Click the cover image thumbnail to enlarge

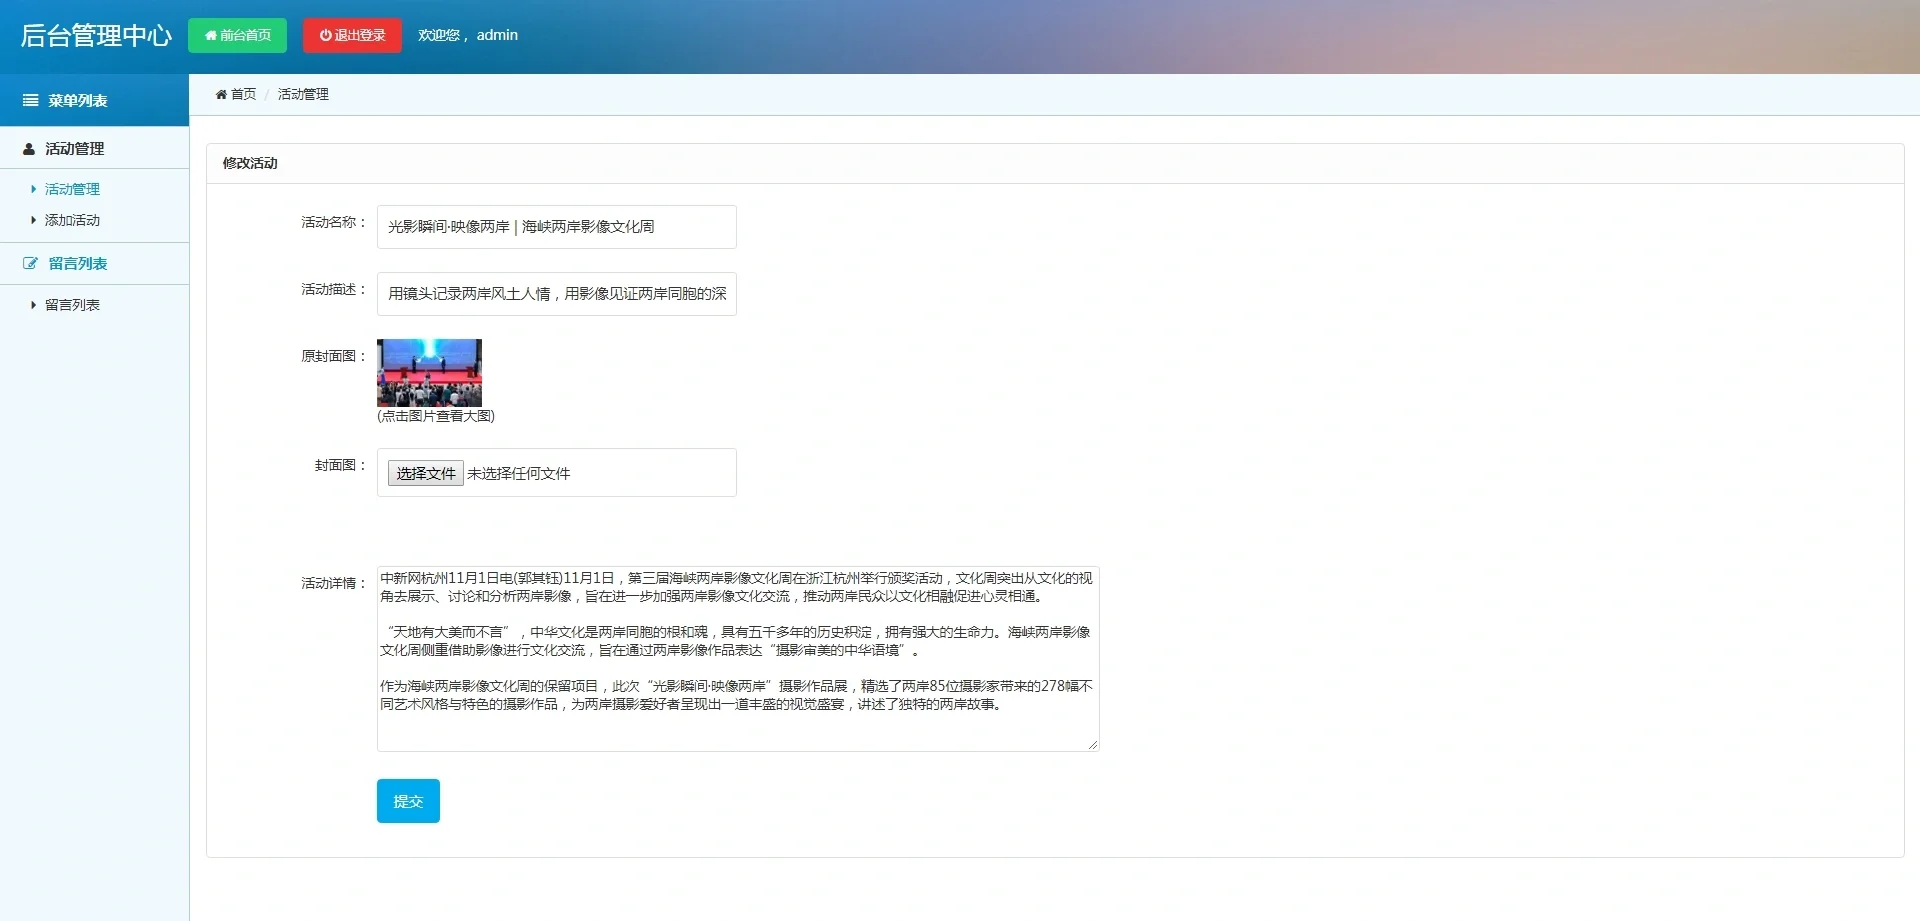click(x=429, y=372)
